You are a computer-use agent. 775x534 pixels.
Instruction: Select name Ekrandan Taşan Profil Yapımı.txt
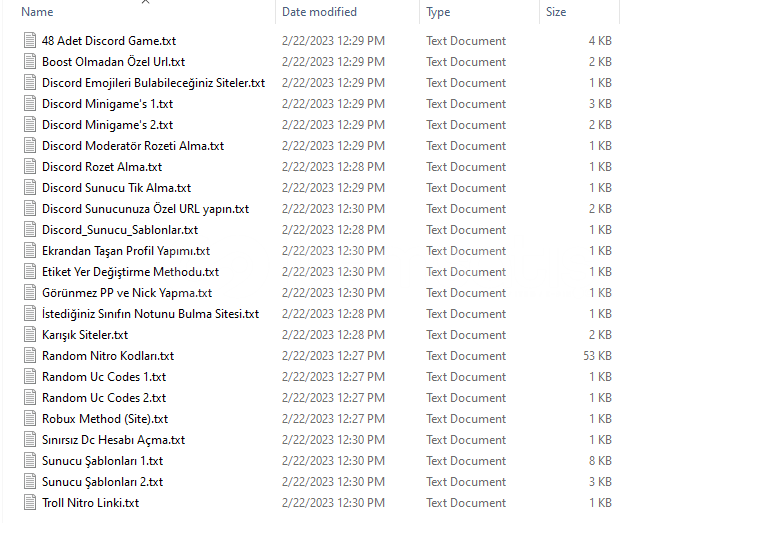pos(126,251)
